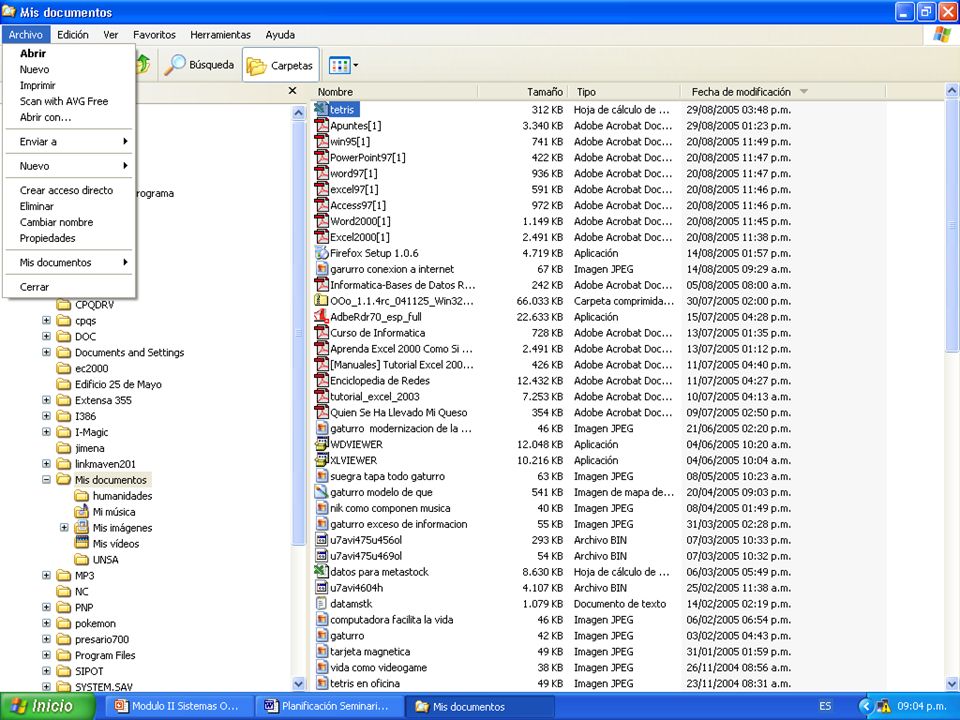Image resolution: width=960 pixels, height=720 pixels.
Task: Click the file list scroll down arrow
Action: pos(952,683)
